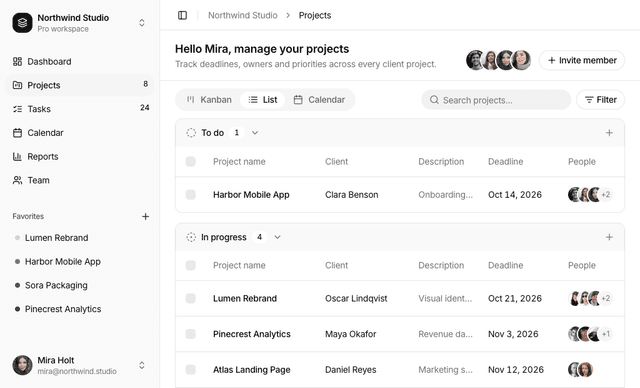The width and height of the screenshot is (640, 388).
Task: Open the Filter button
Action: click(600, 100)
